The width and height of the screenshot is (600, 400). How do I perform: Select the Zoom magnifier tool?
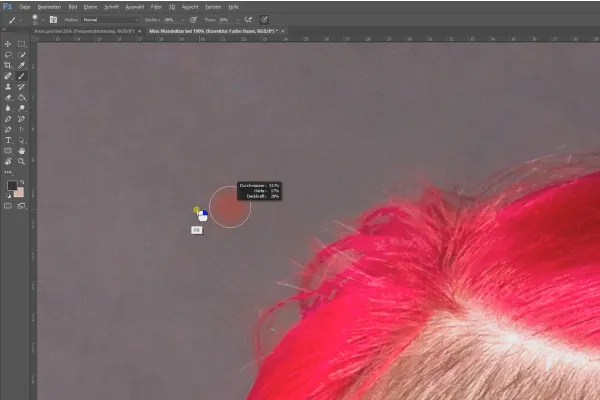[21, 162]
